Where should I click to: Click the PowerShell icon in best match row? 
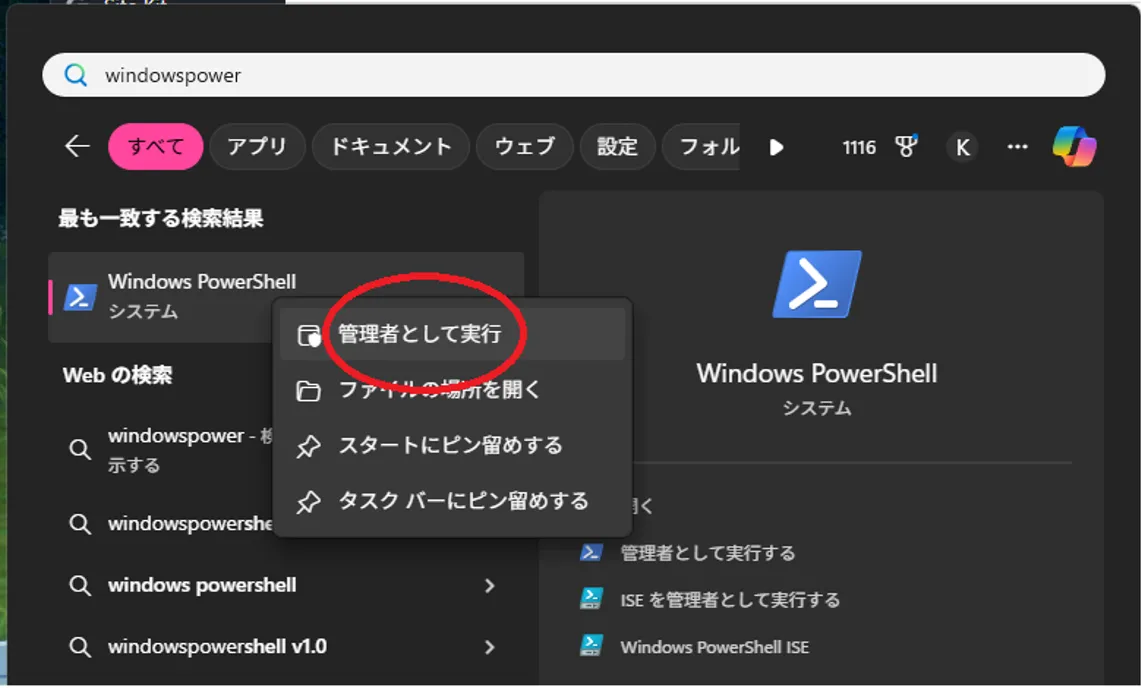coord(80,297)
